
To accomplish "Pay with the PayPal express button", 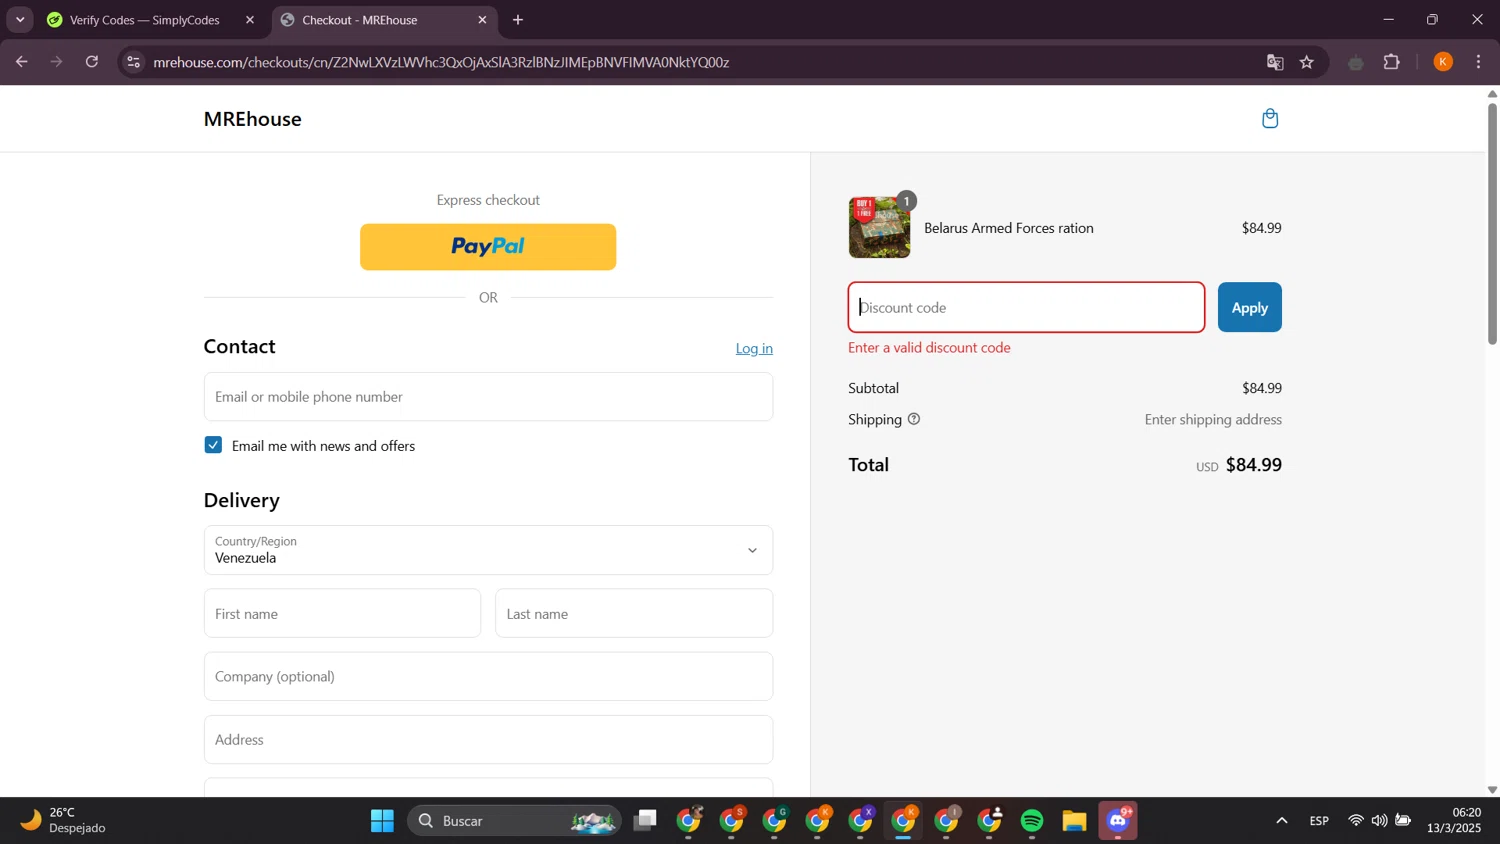I will tap(488, 247).
